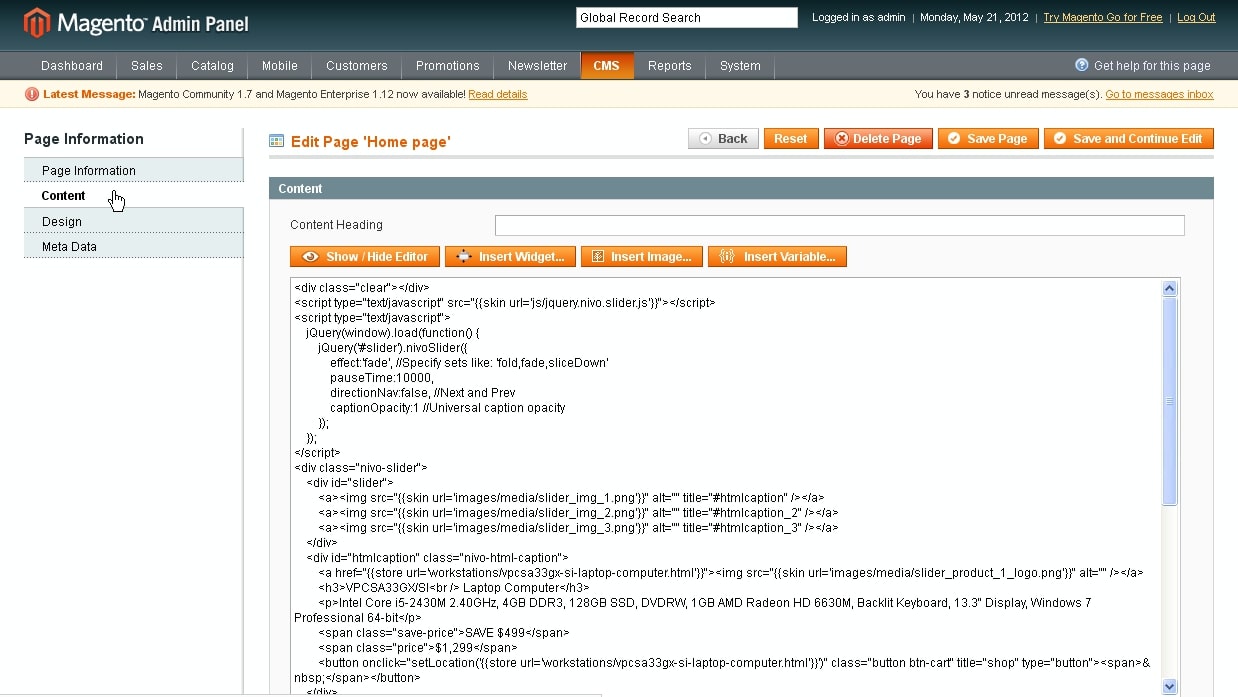
Task: Open the Promotions menu
Action: click(x=448, y=66)
